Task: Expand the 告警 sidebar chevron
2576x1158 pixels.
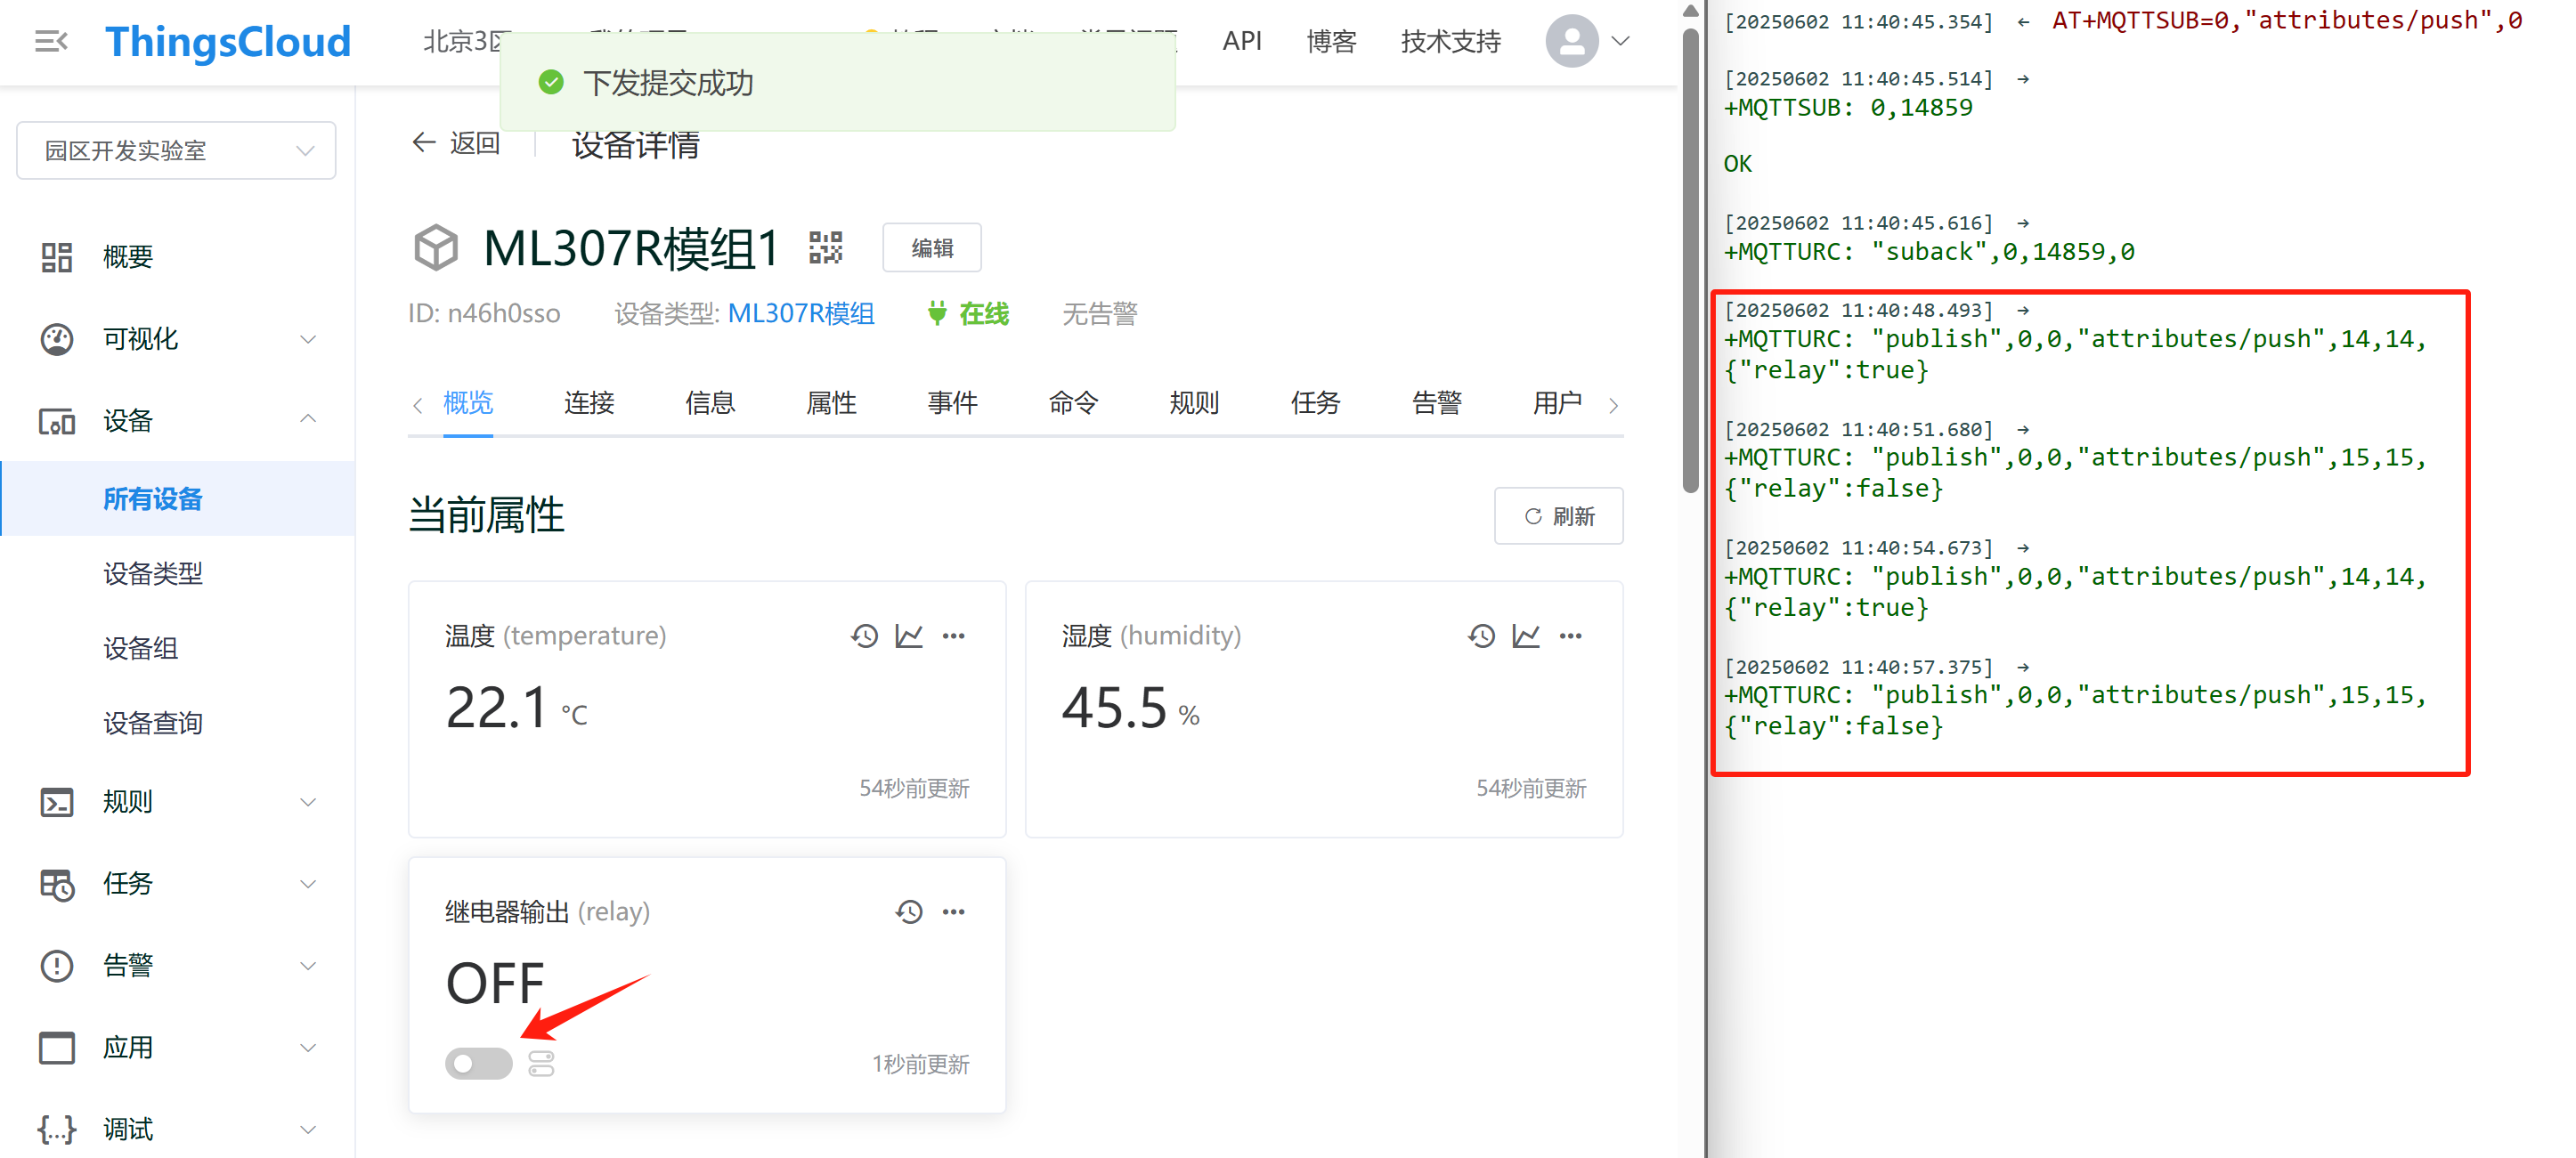Action: (308, 966)
